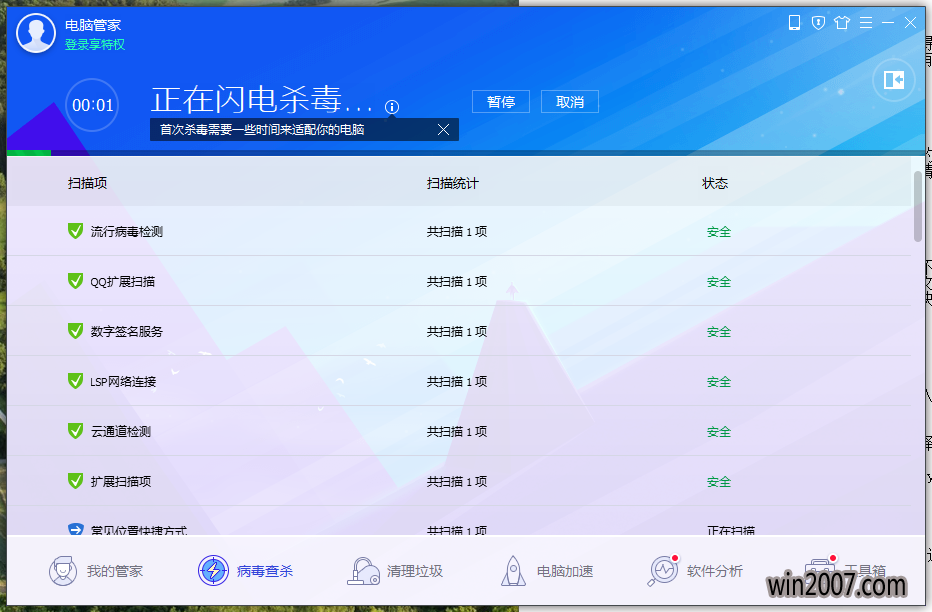Viewport: 932px width, 612px height.
Task: Select the 流行病毒检测 scan item text
Action: (127, 232)
